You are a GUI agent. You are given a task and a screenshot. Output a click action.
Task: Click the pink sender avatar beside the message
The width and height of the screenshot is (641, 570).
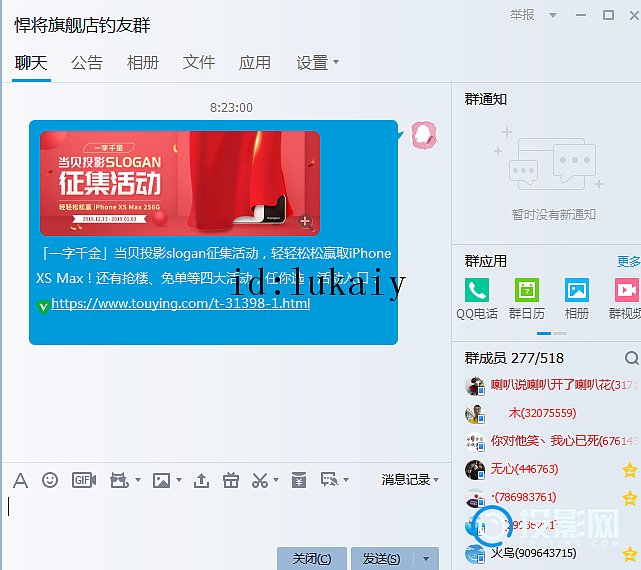coord(424,135)
